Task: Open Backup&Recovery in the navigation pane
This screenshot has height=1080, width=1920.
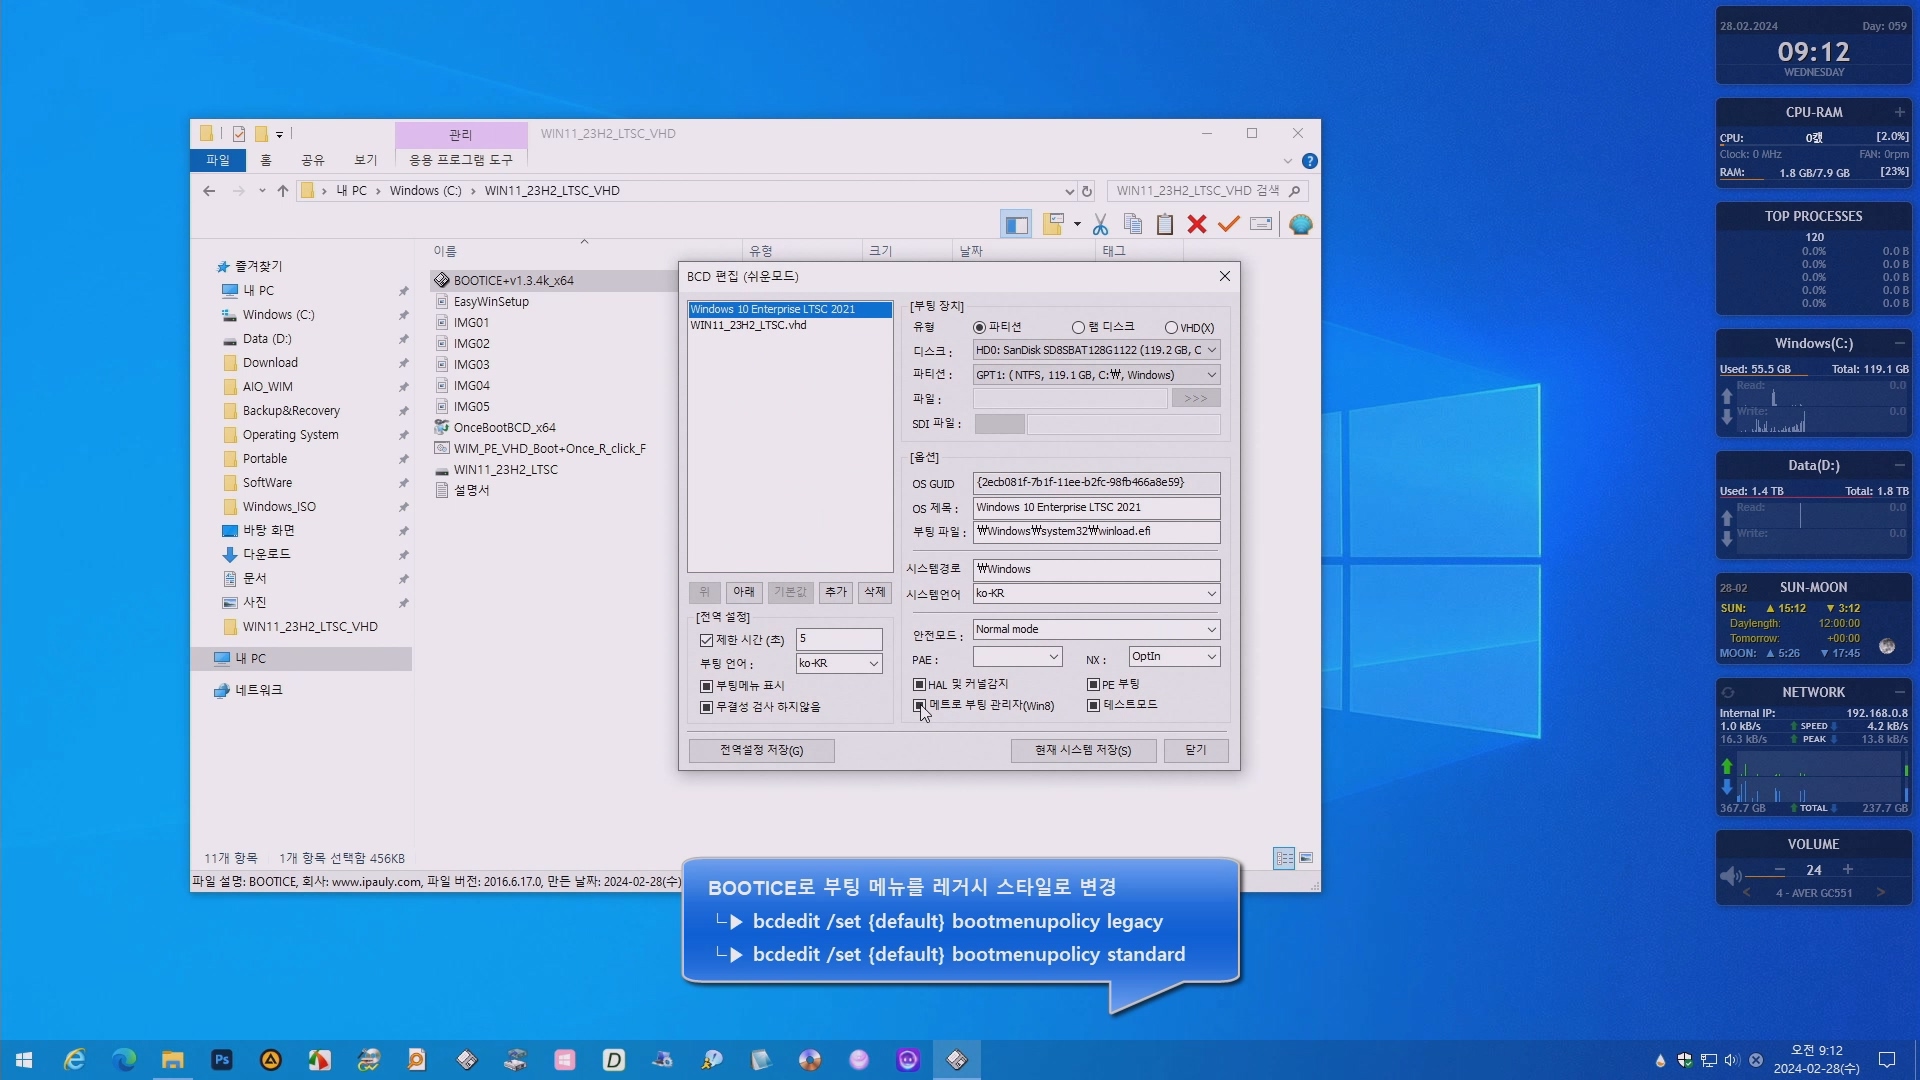Action: (x=291, y=411)
